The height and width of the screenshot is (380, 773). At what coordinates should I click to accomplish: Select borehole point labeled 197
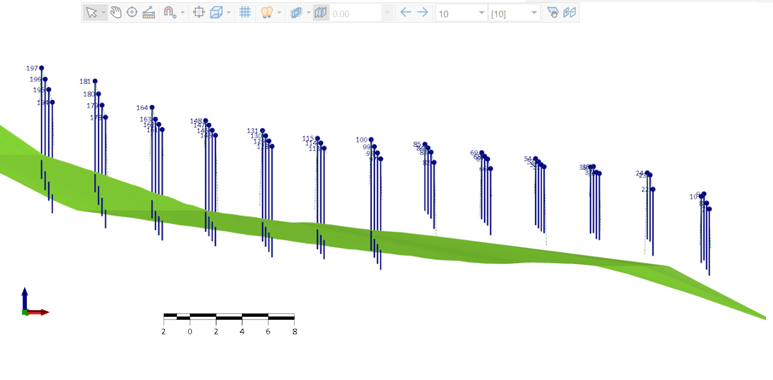pos(41,68)
